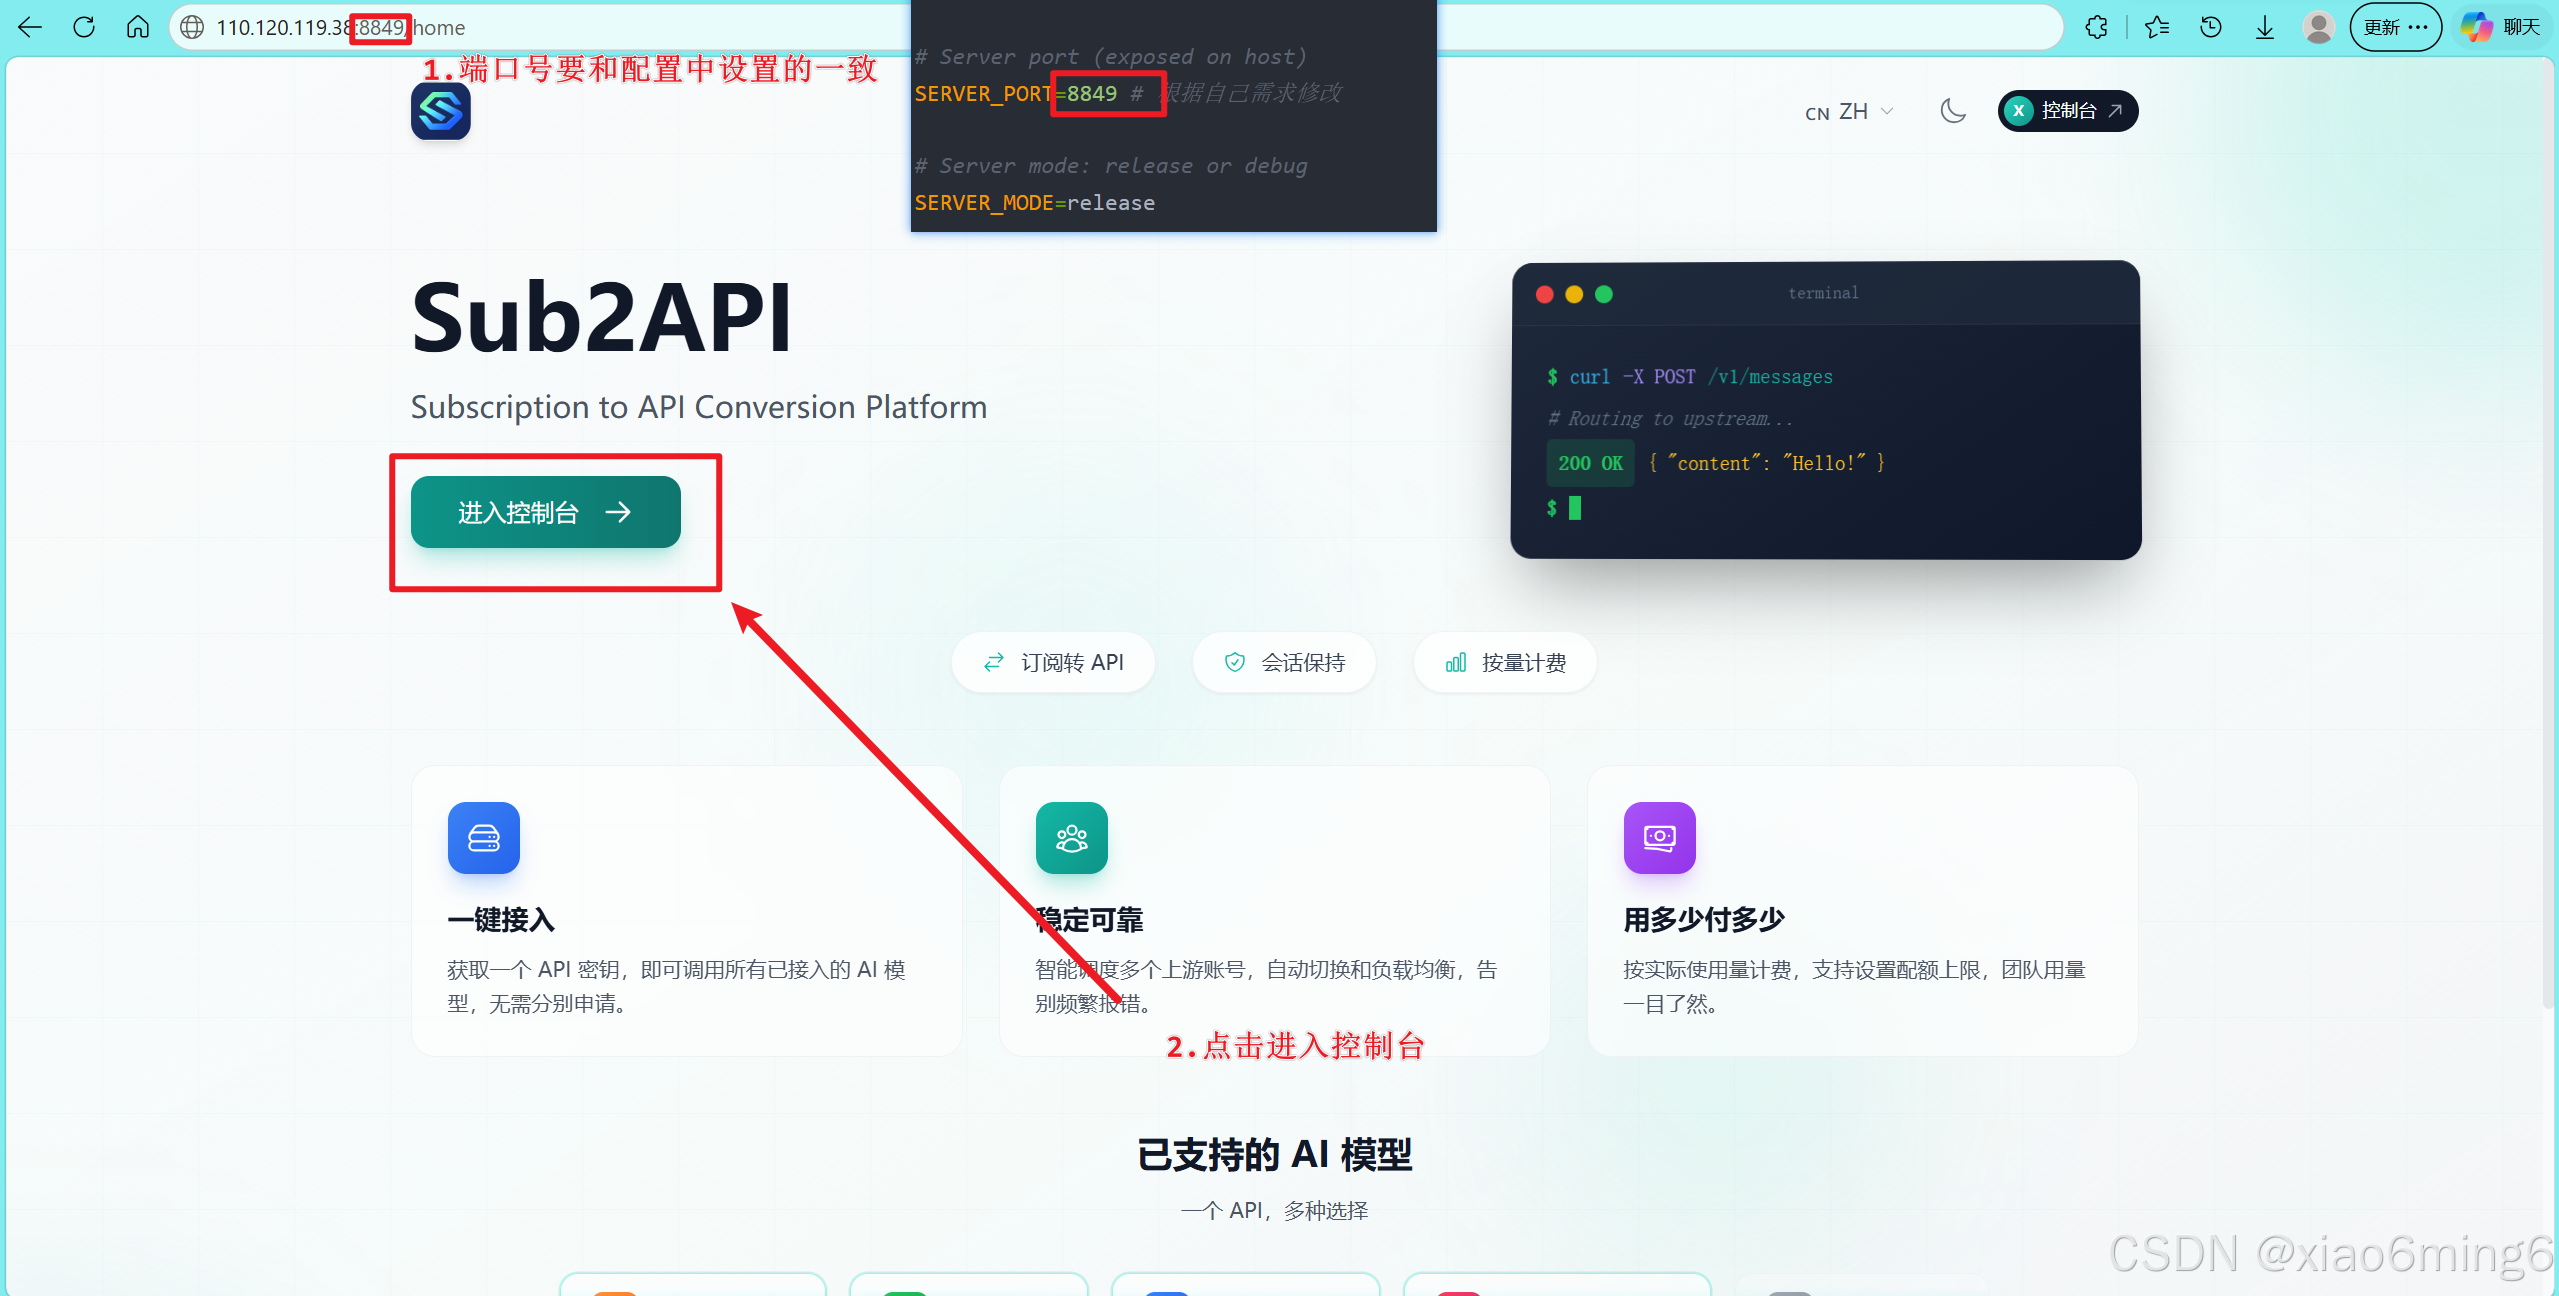Click the 更新 update menu button
The width and height of the screenshot is (2559, 1296).
click(x=2396, y=27)
